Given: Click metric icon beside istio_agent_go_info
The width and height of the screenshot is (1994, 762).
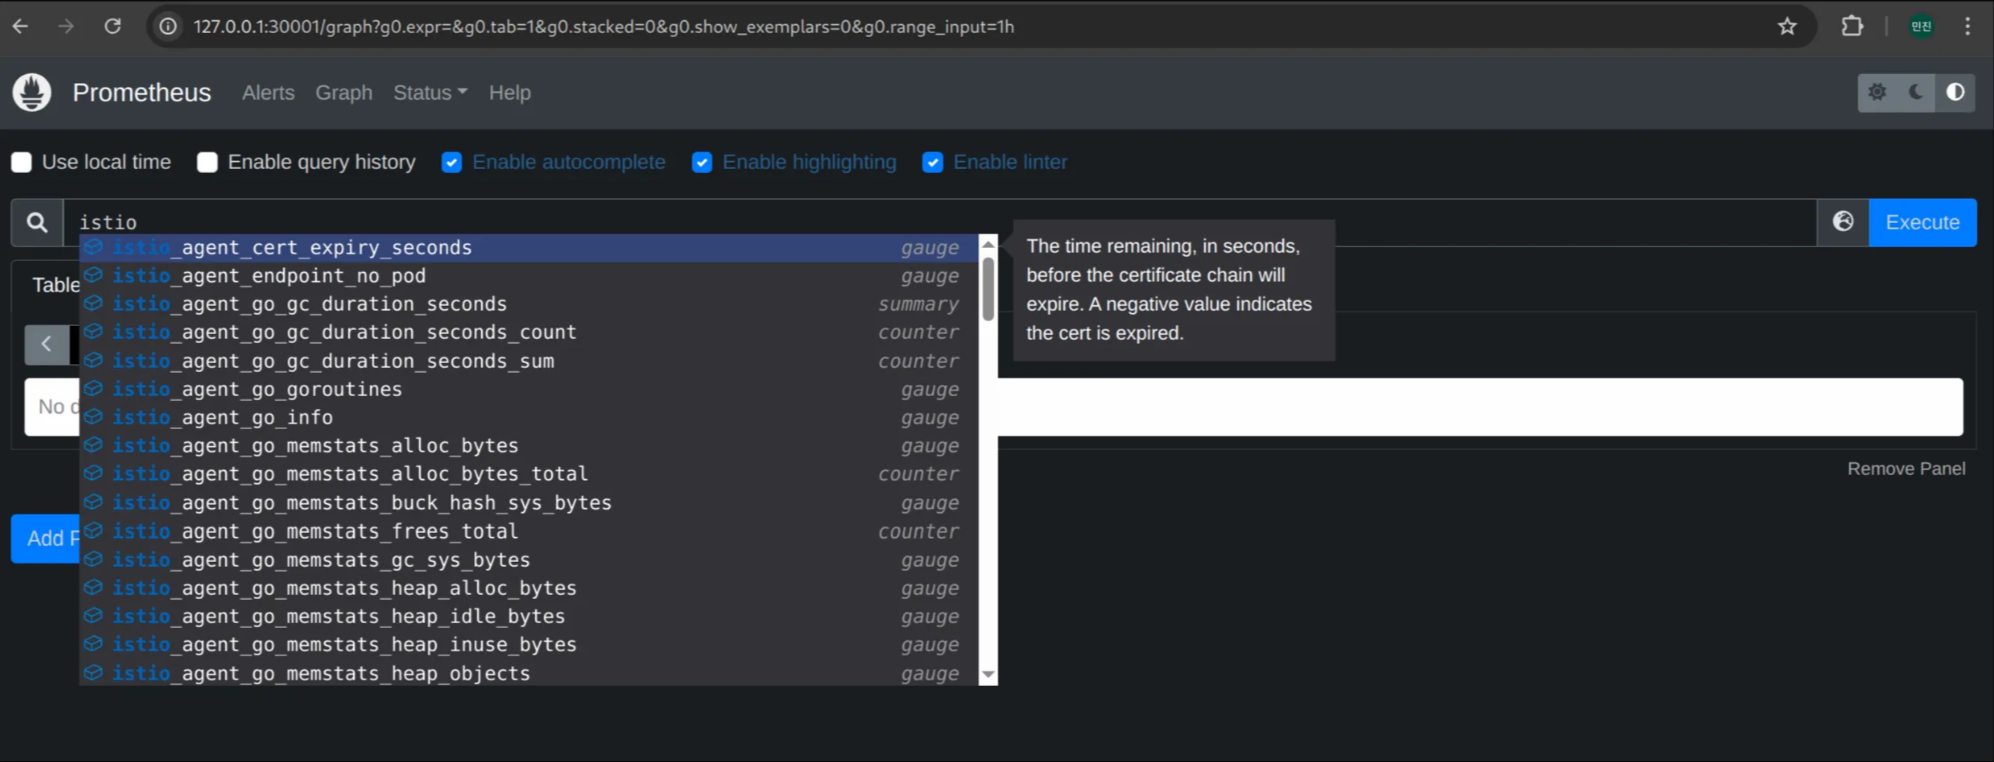Looking at the screenshot, I should click(93, 417).
